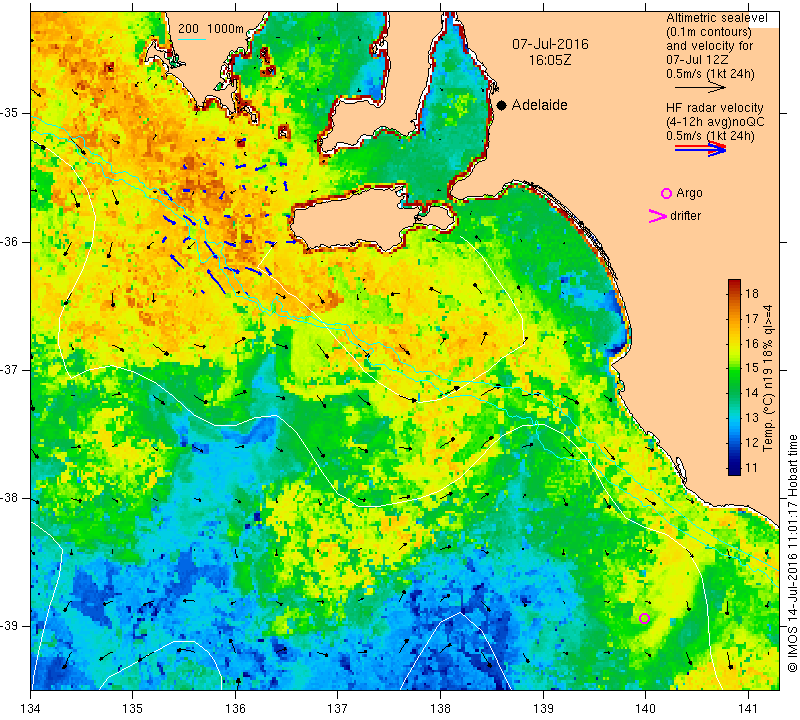Click longitude axis label 140
This screenshot has width=800, height=720.
[645, 709]
